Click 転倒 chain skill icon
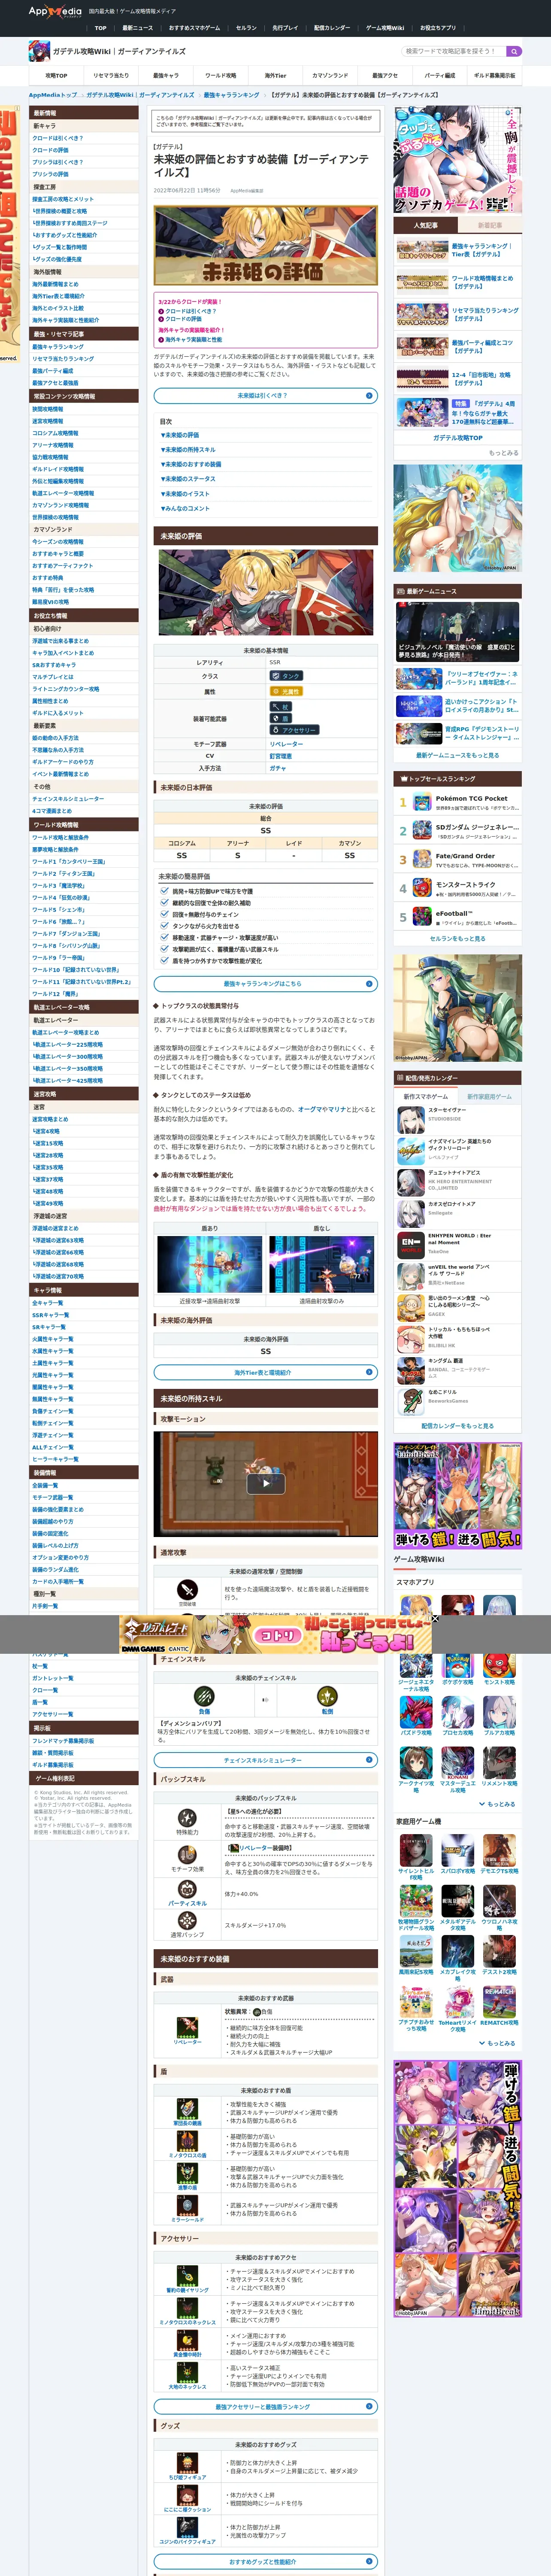 tap(327, 1697)
